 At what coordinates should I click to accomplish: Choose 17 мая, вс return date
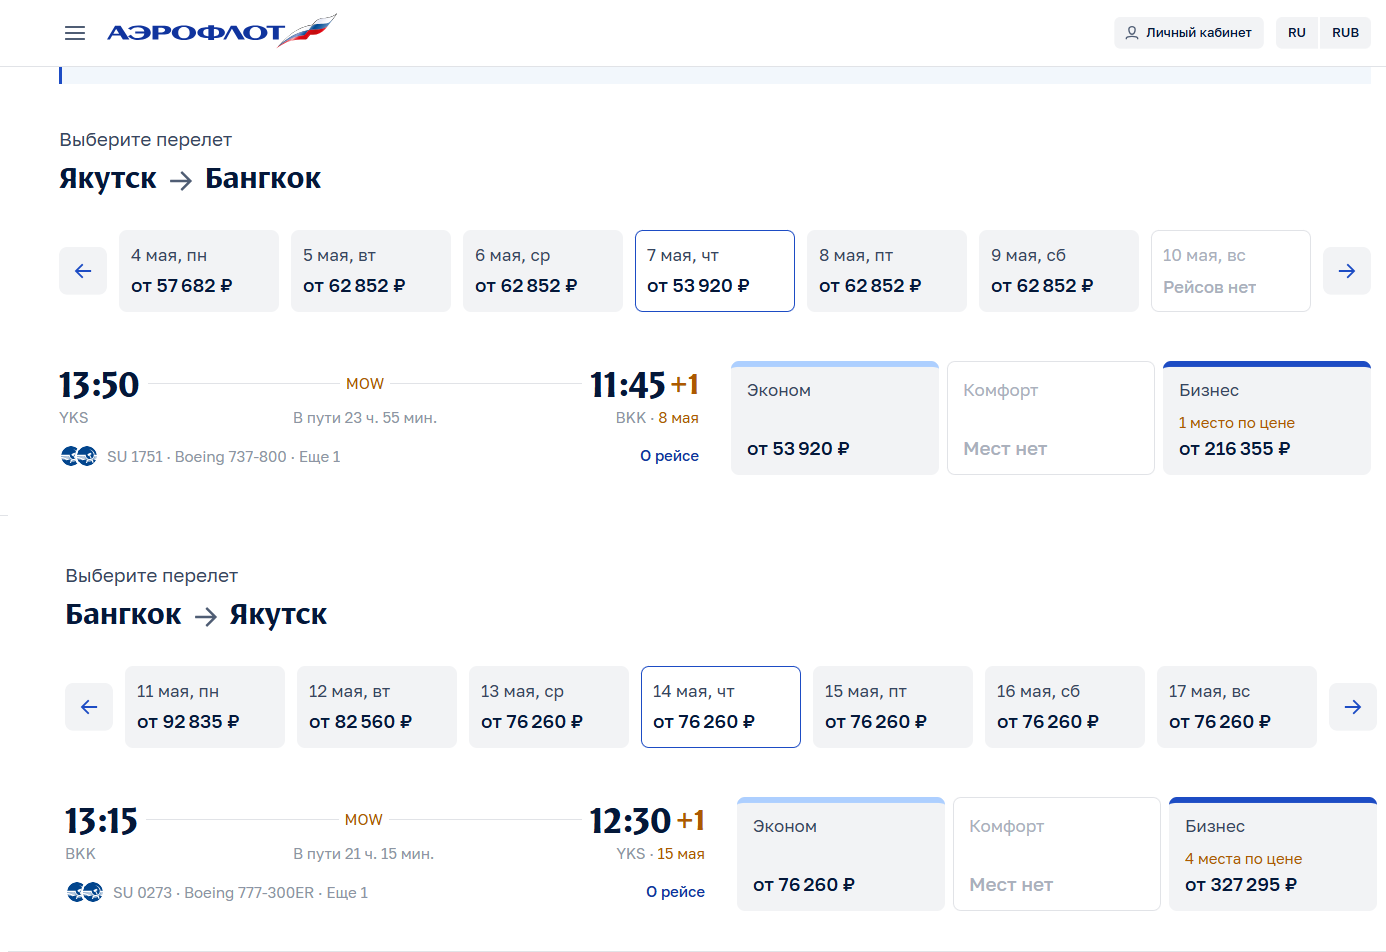click(x=1236, y=707)
